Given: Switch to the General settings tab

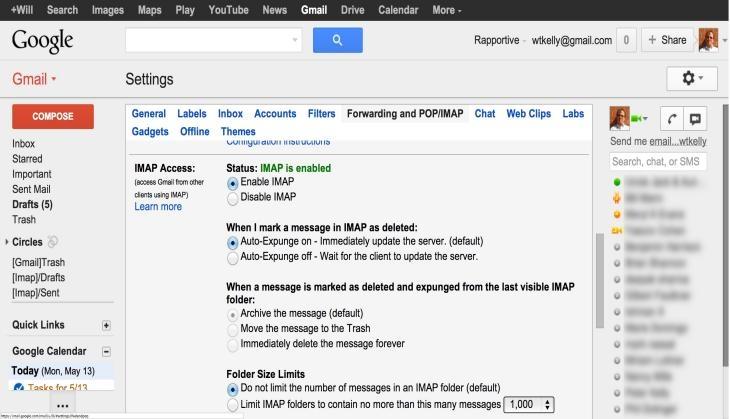Looking at the screenshot, I should coord(149,114).
